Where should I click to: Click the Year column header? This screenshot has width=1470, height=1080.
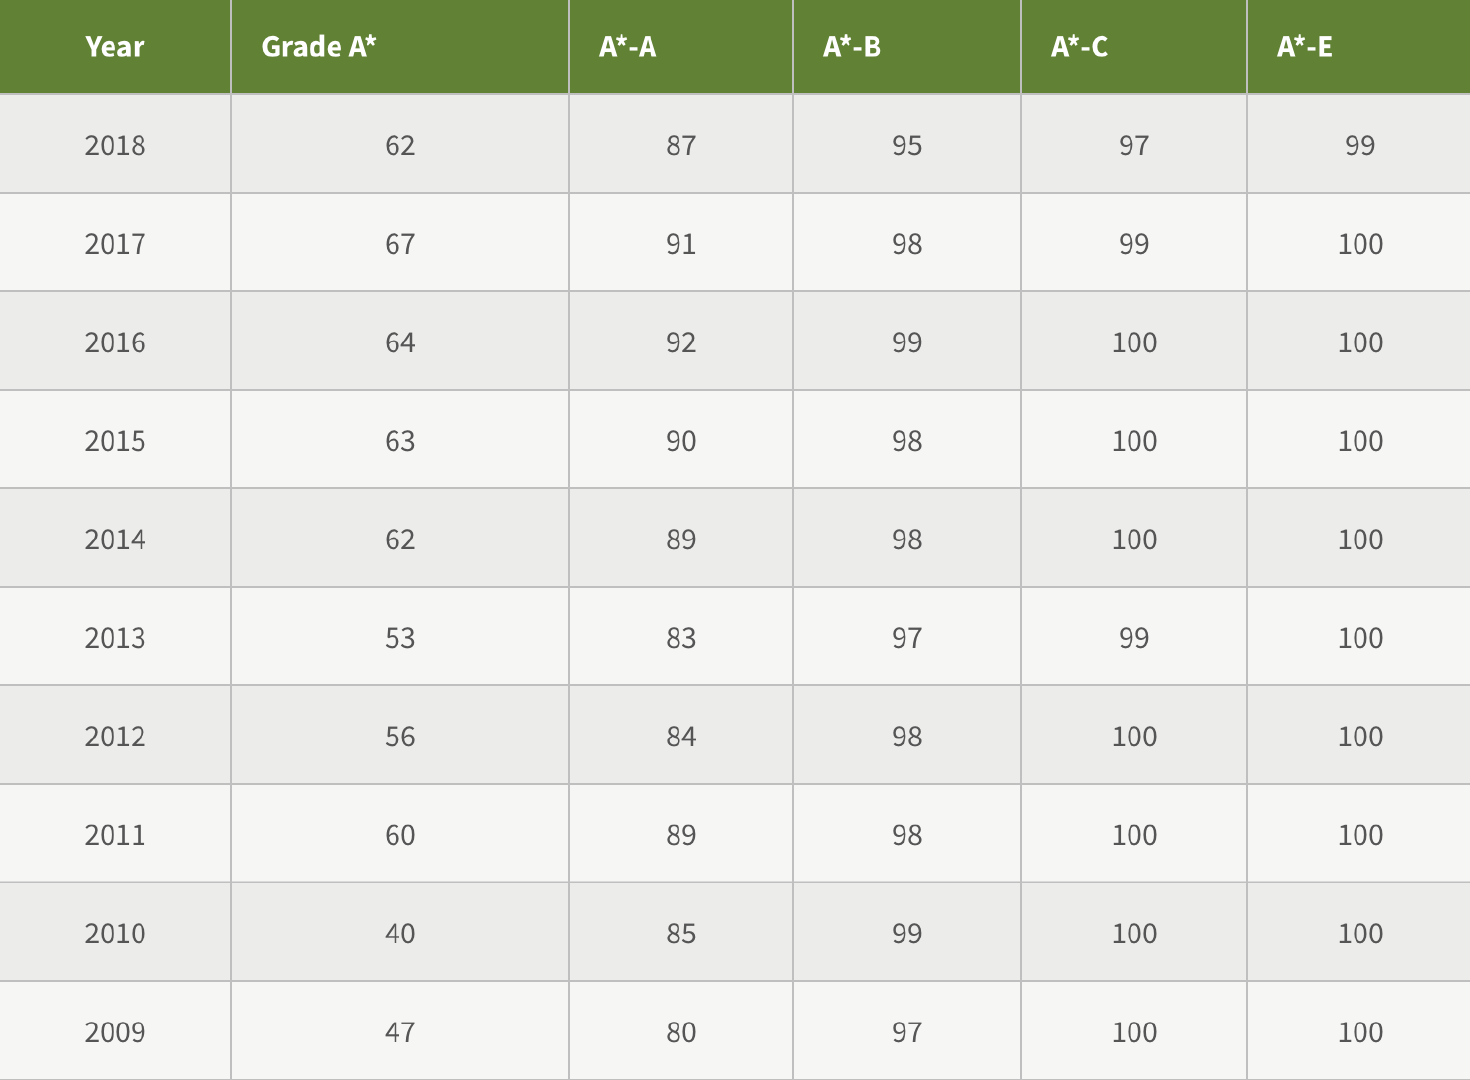tap(115, 47)
